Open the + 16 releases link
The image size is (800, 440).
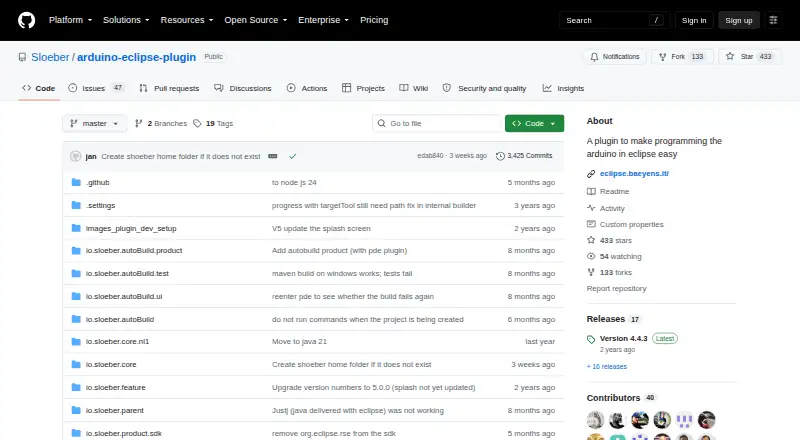[607, 366]
